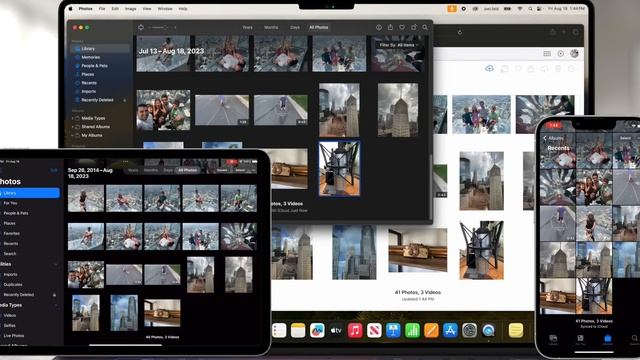Open Freeform from the Dock

pos(317,330)
